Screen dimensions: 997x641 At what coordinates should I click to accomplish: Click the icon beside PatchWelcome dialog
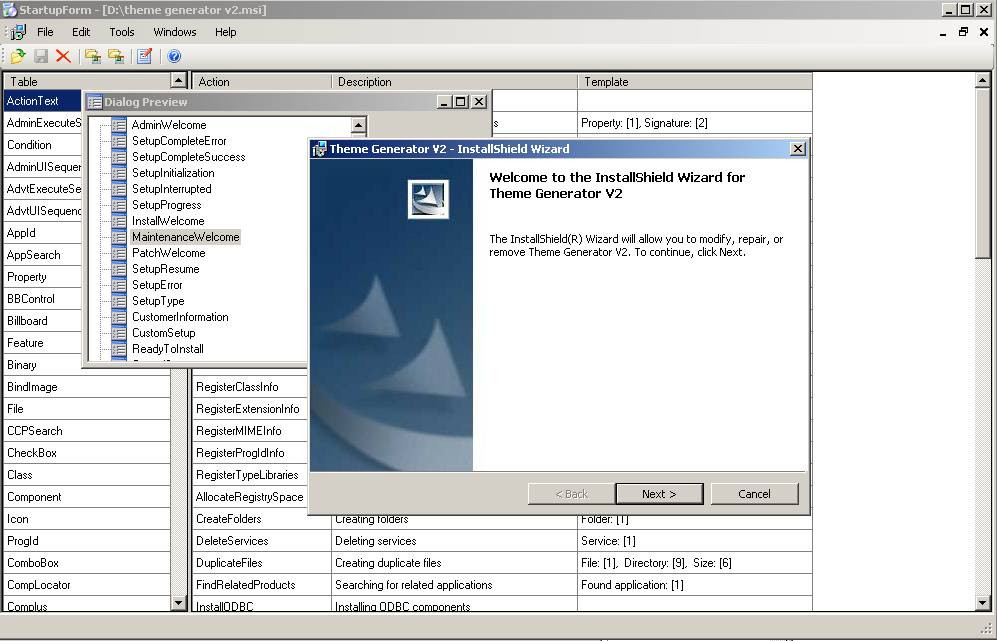click(119, 253)
